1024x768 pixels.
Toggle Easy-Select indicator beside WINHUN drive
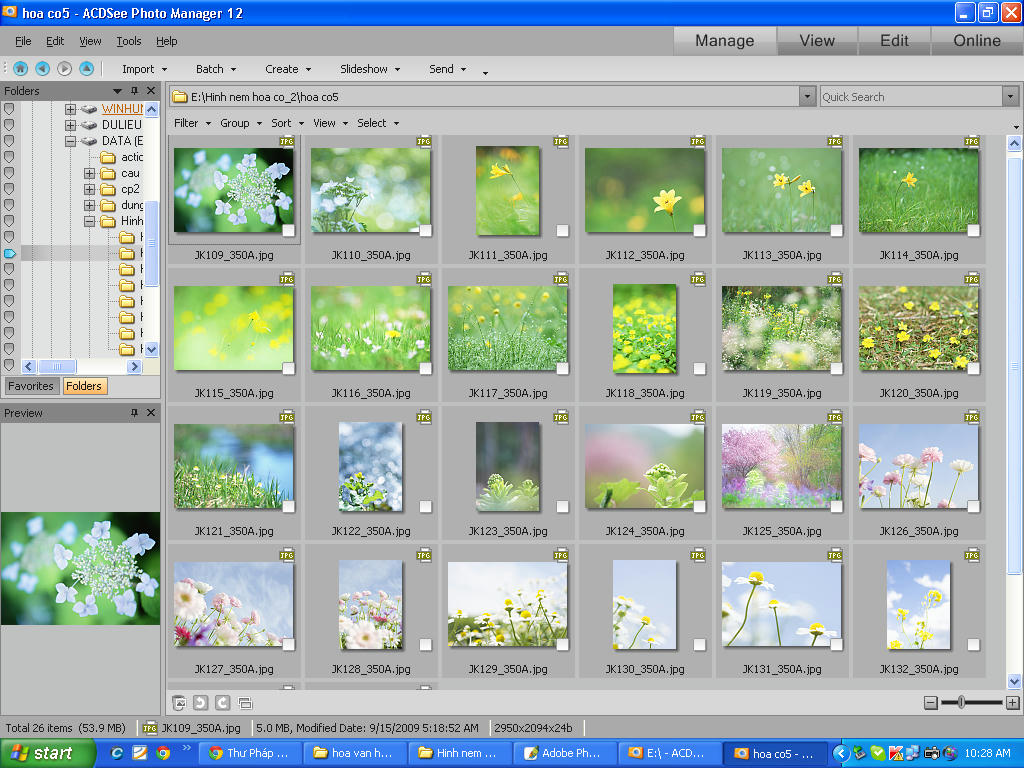point(9,108)
